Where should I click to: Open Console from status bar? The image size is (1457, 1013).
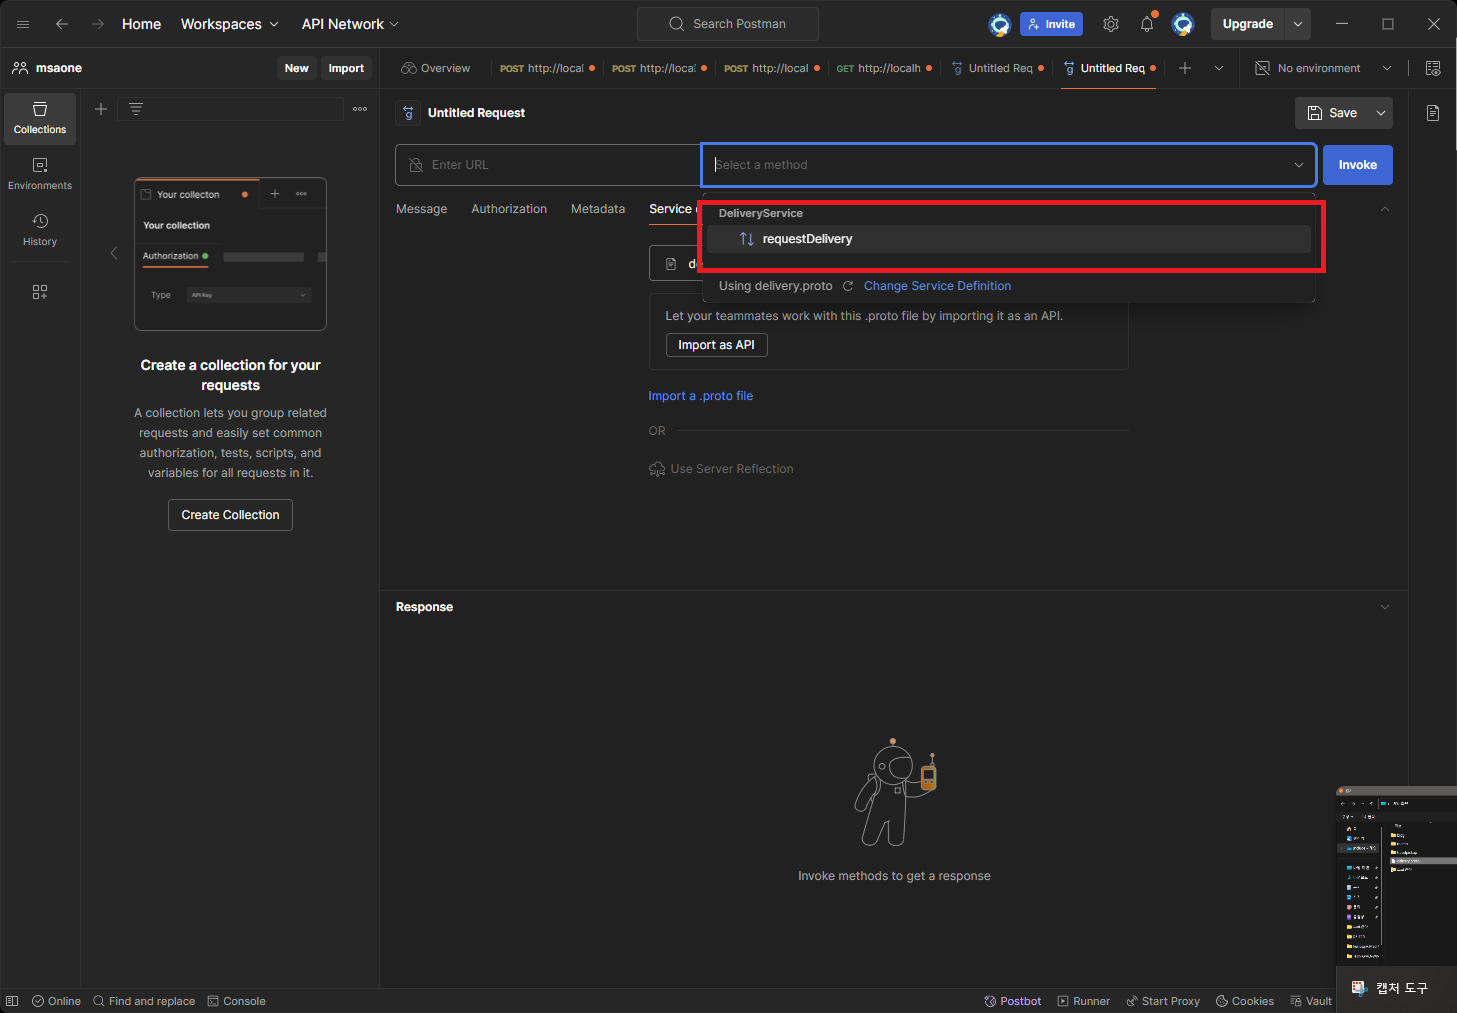coord(236,1001)
